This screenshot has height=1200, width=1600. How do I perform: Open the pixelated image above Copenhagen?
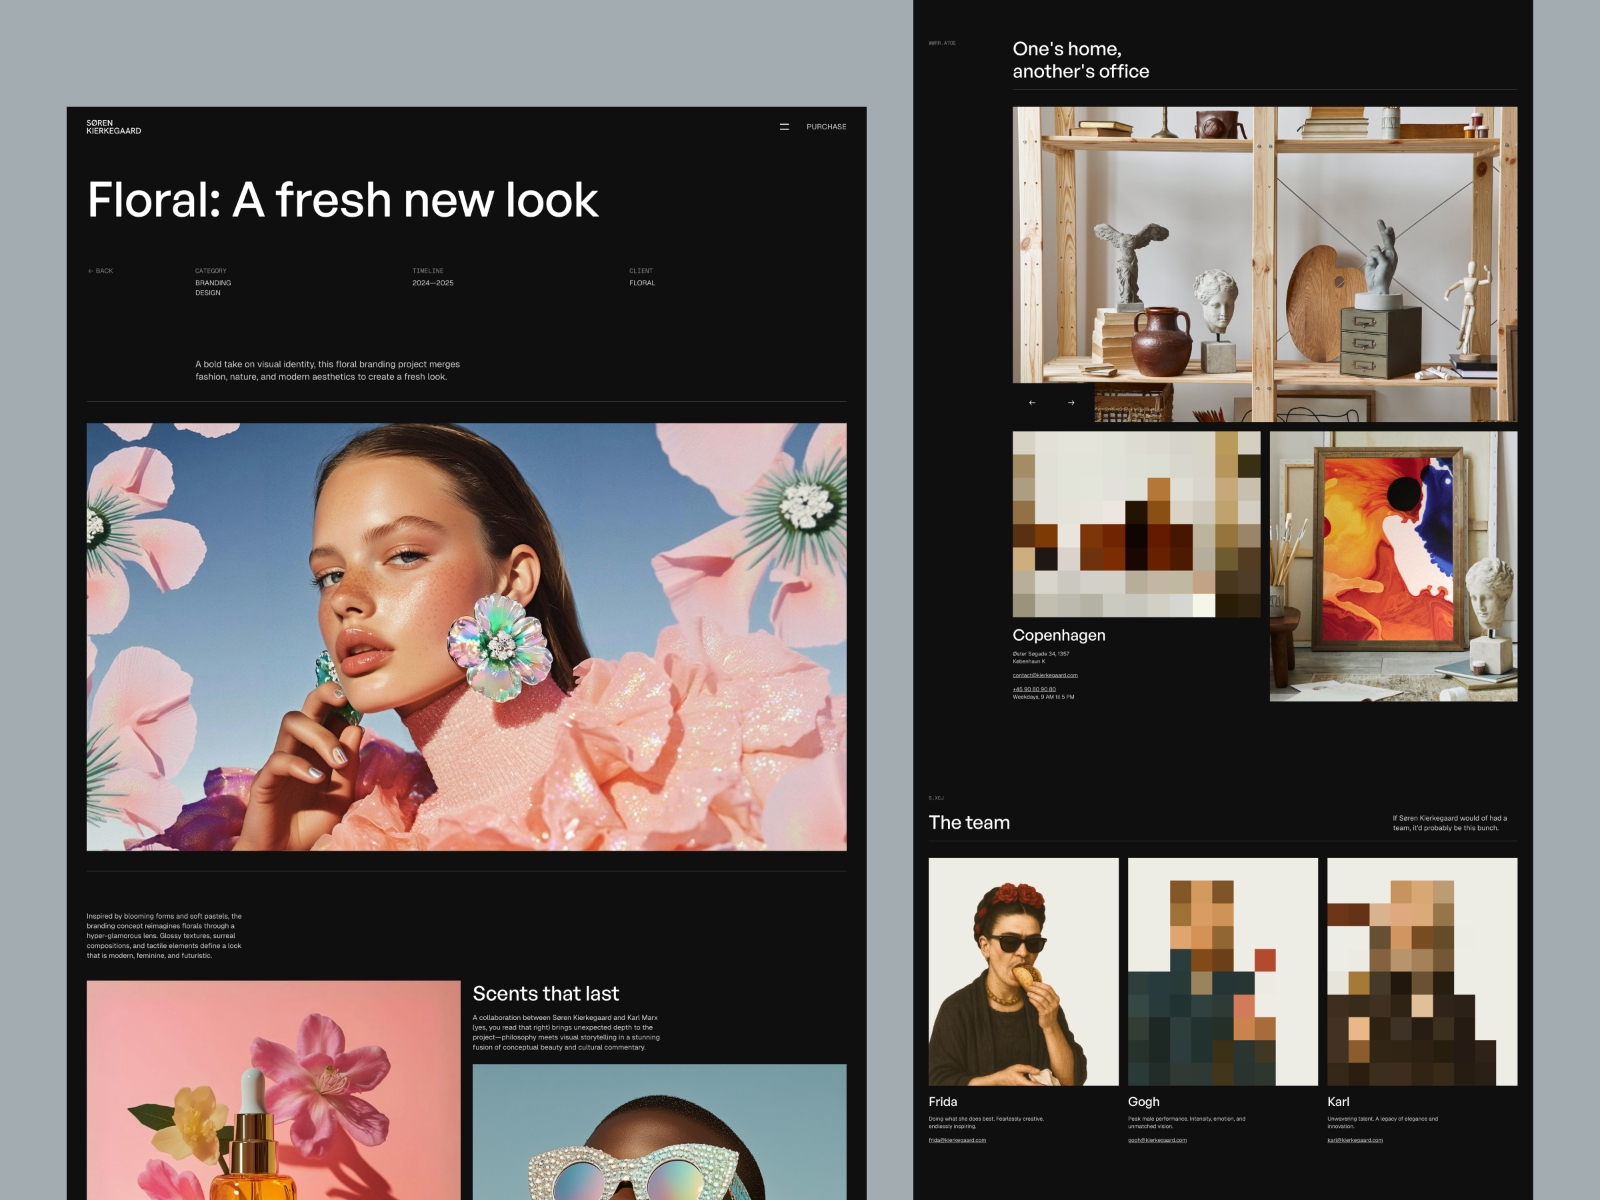[x=1137, y=524]
